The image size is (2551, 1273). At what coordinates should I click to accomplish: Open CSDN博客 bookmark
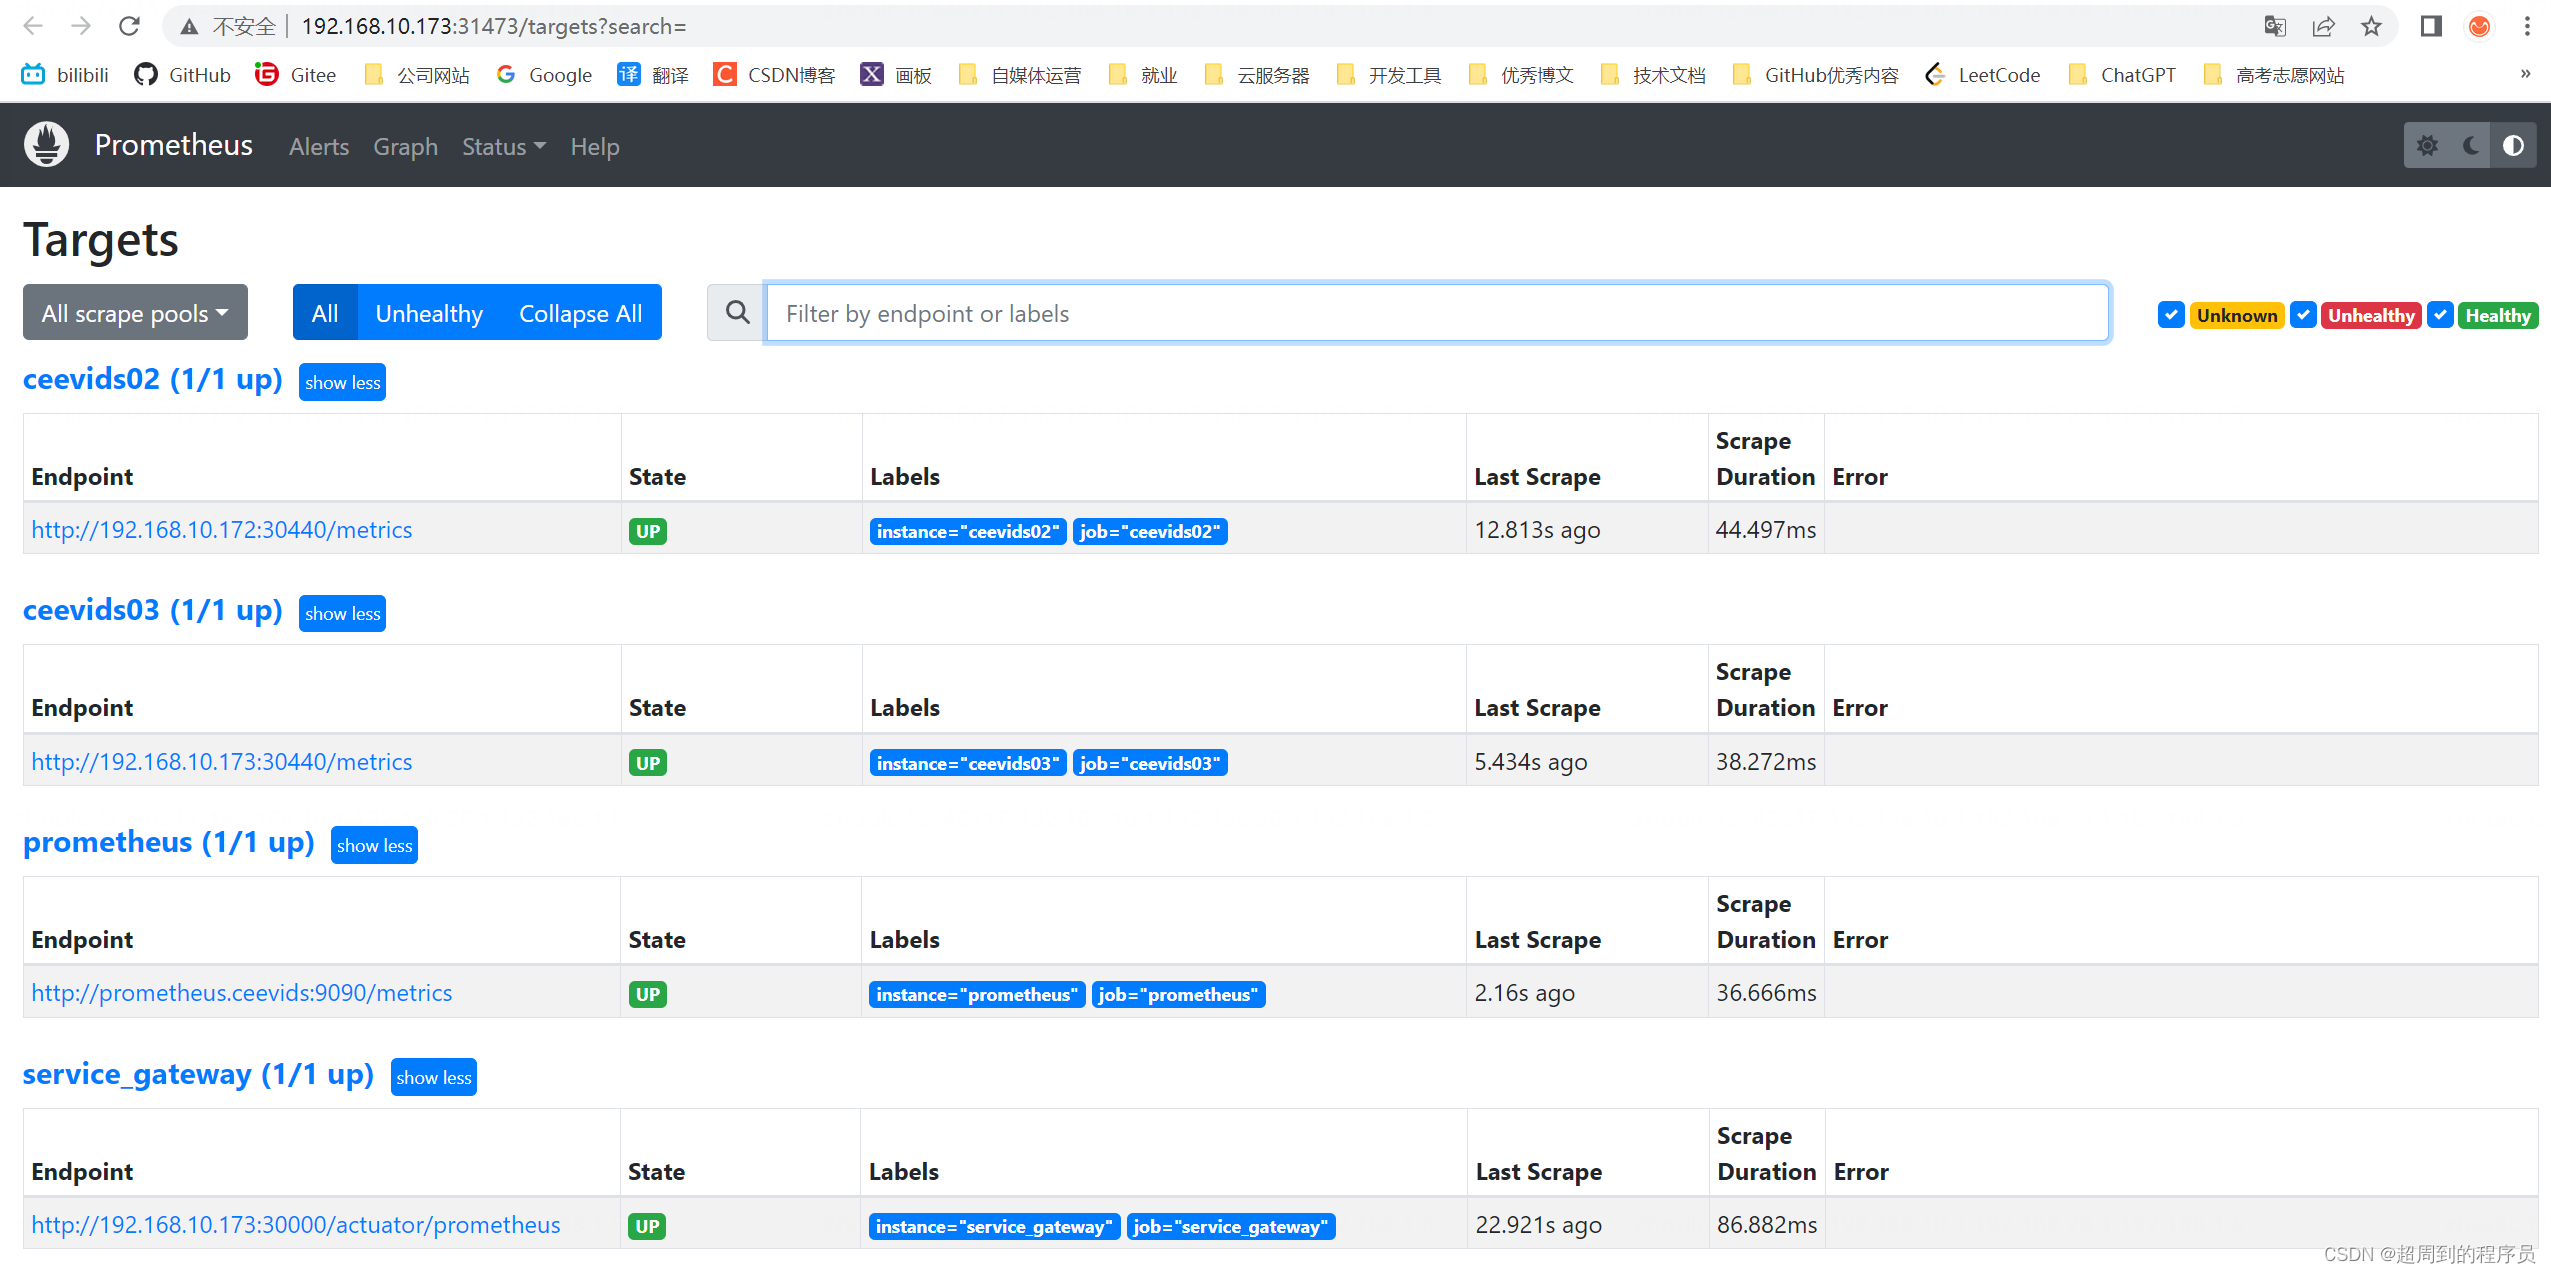[x=774, y=75]
